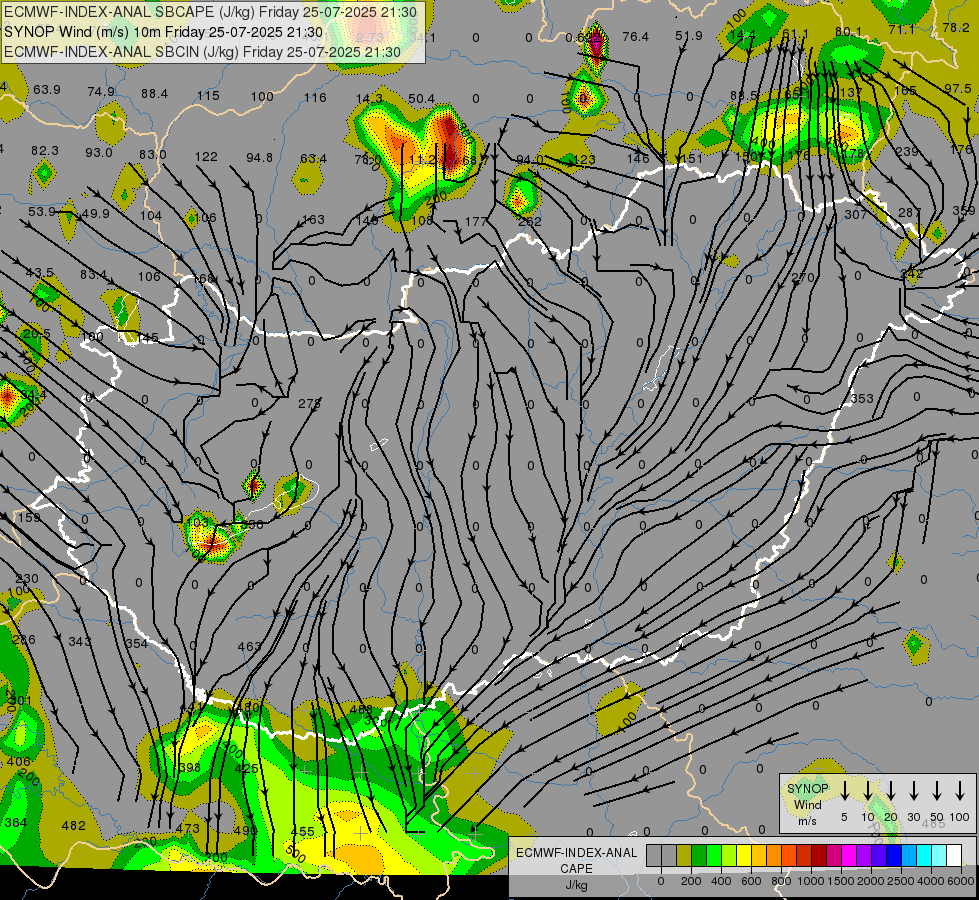This screenshot has width=979, height=900.
Task: Click the pure blue swatch before the 2500 tick
Action: click(894, 855)
